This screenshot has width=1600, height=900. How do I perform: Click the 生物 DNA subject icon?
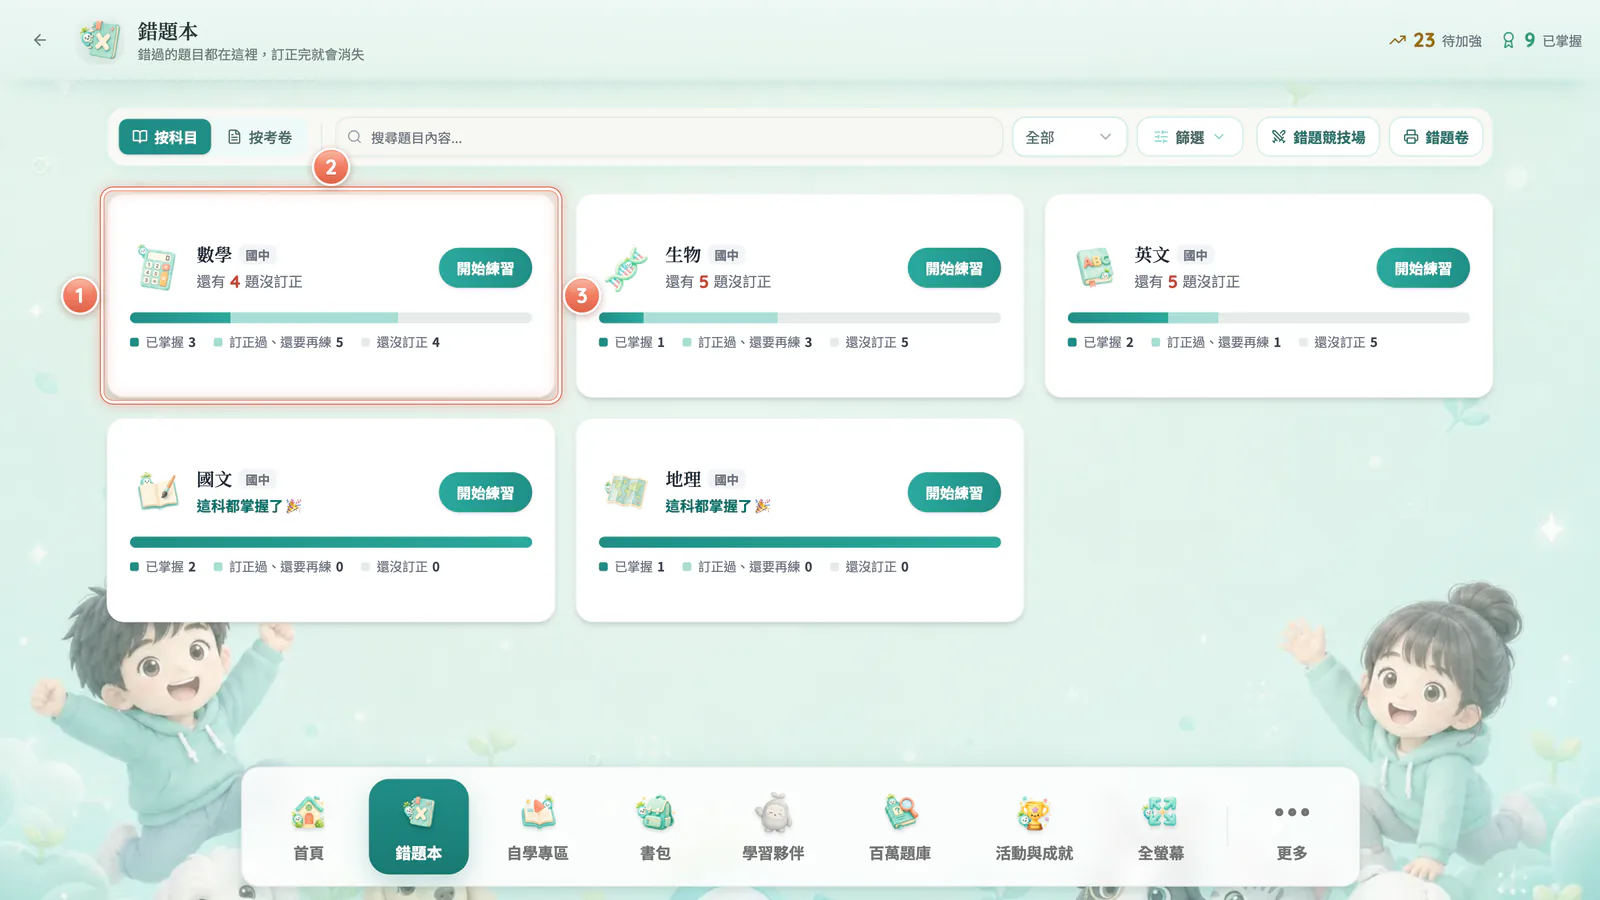click(x=625, y=268)
